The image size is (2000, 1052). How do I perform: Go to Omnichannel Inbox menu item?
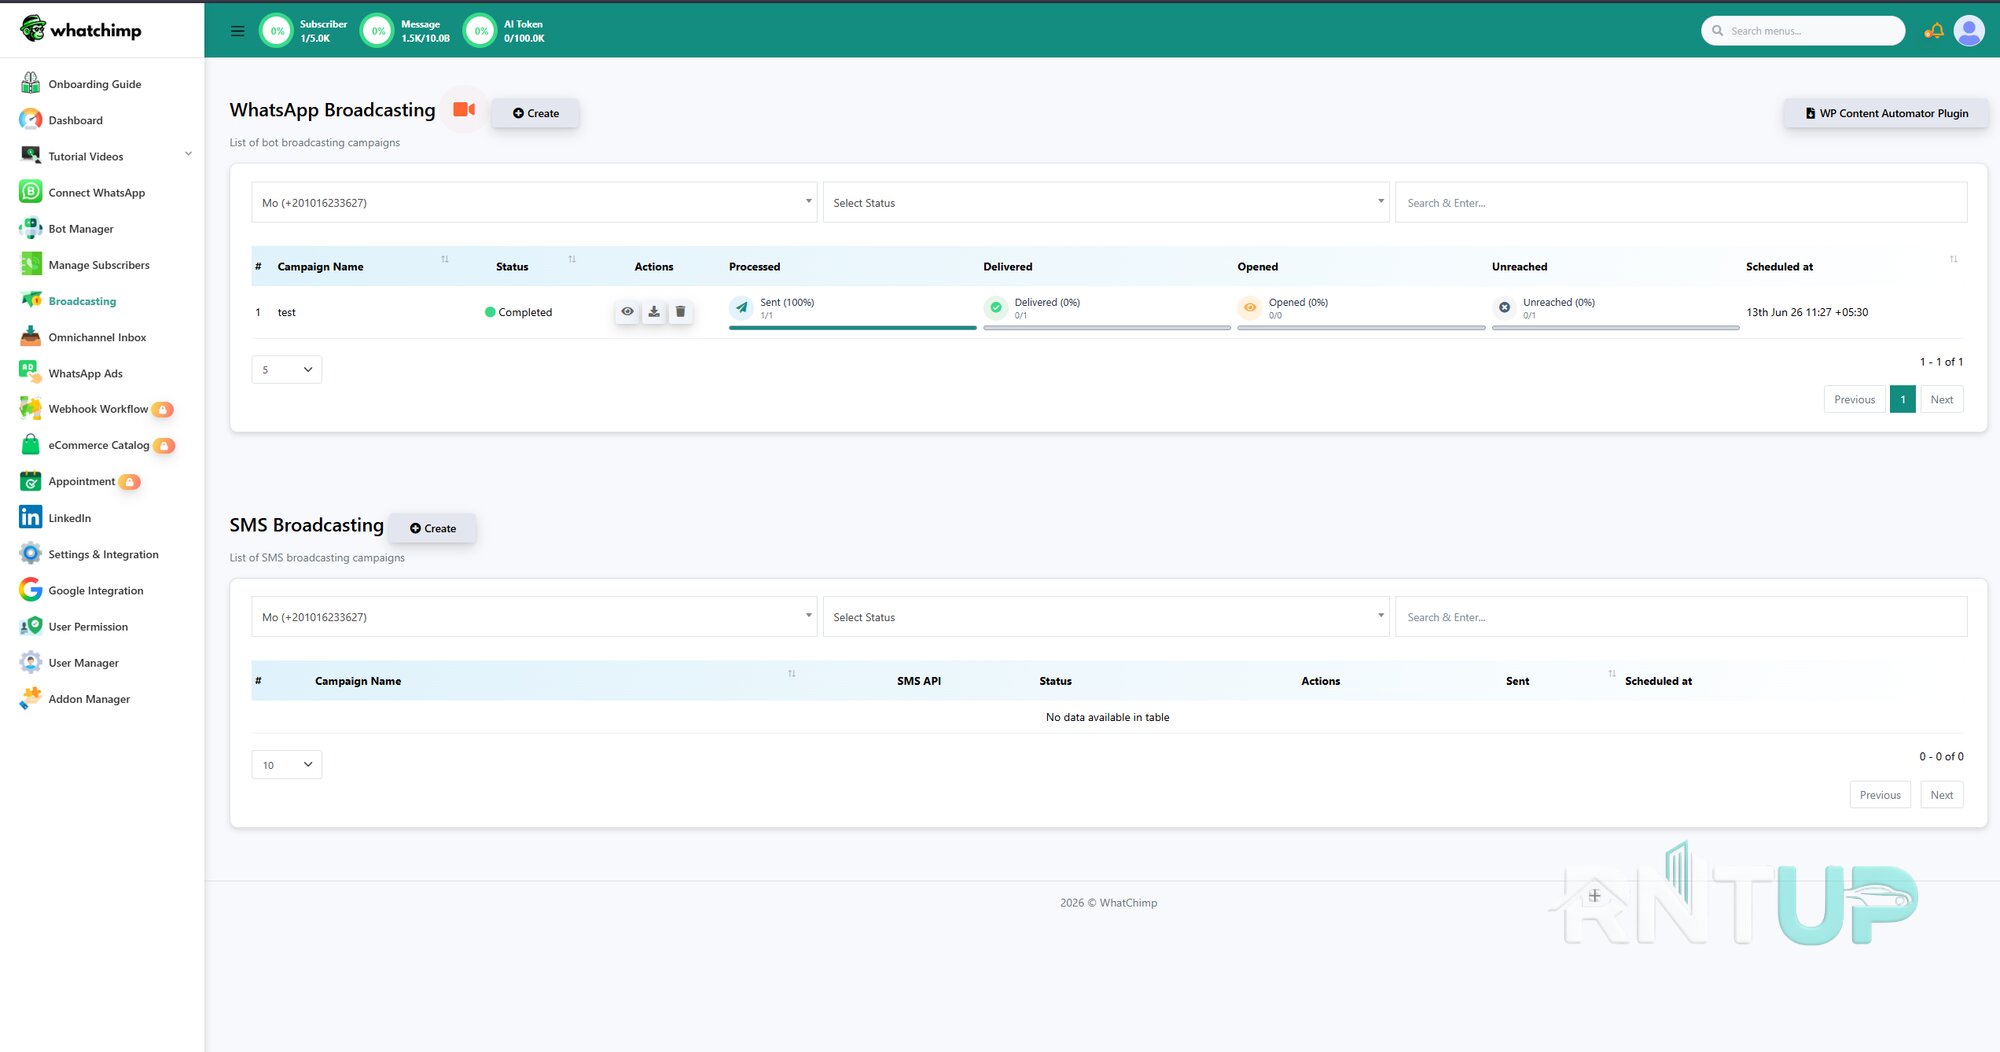[x=97, y=337]
